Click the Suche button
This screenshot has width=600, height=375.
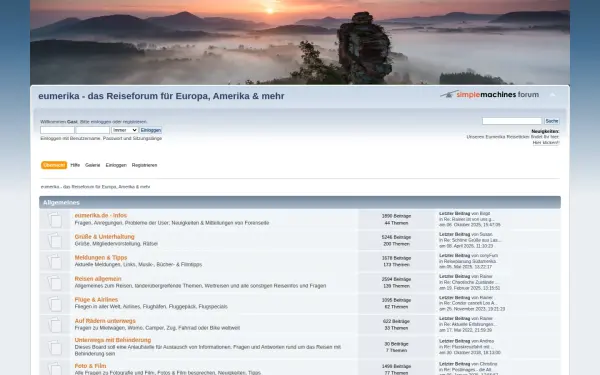point(552,121)
